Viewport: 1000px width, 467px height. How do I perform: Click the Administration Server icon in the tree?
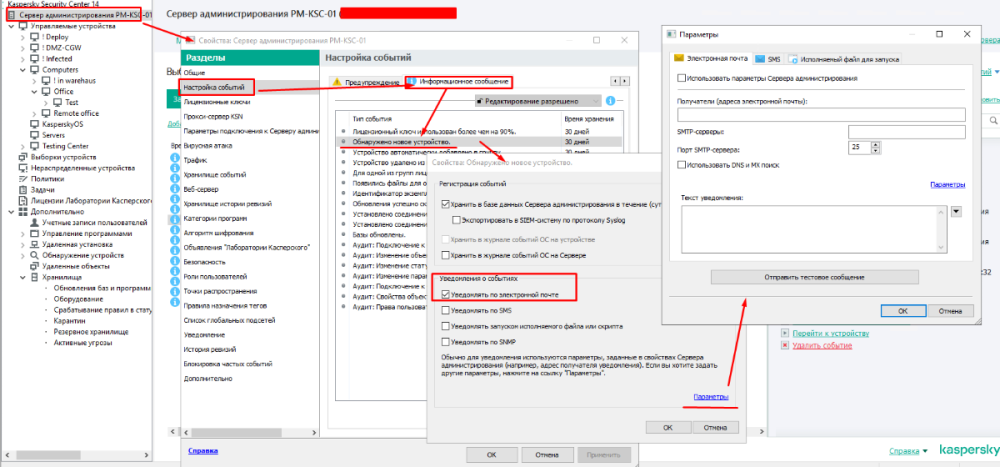tap(12, 14)
